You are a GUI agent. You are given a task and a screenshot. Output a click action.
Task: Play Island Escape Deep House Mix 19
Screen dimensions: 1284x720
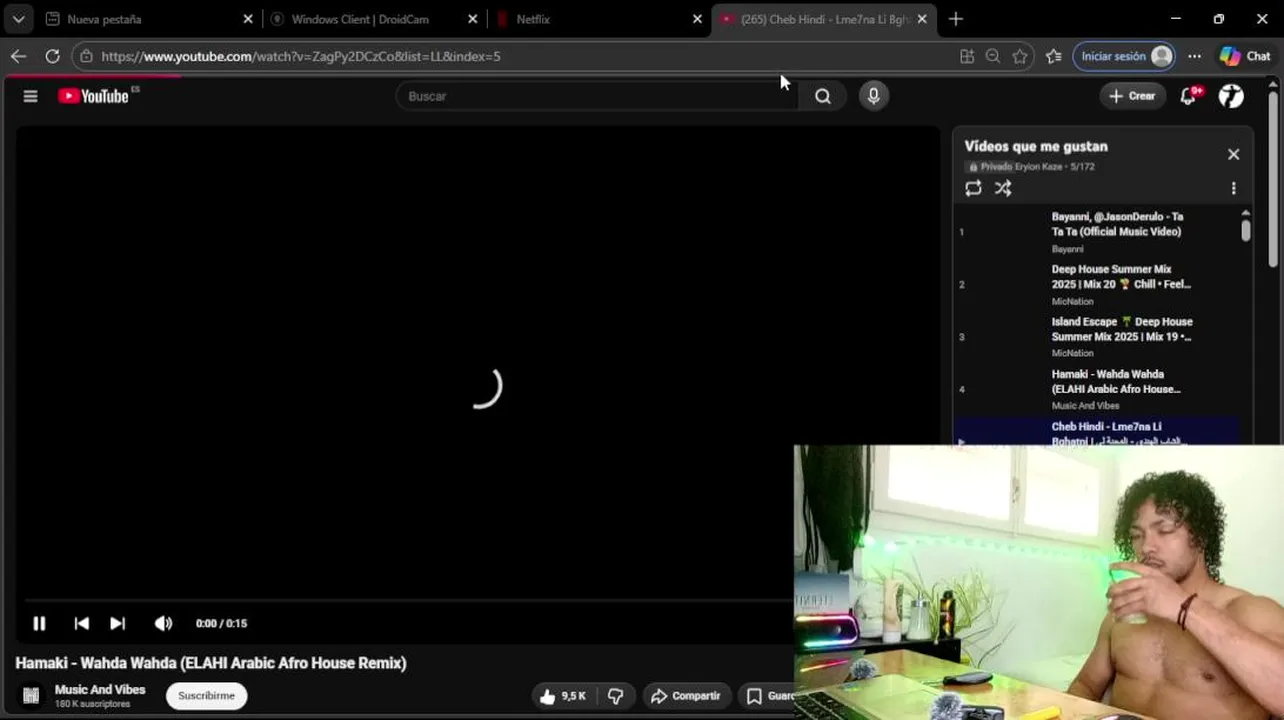pos(1096,337)
